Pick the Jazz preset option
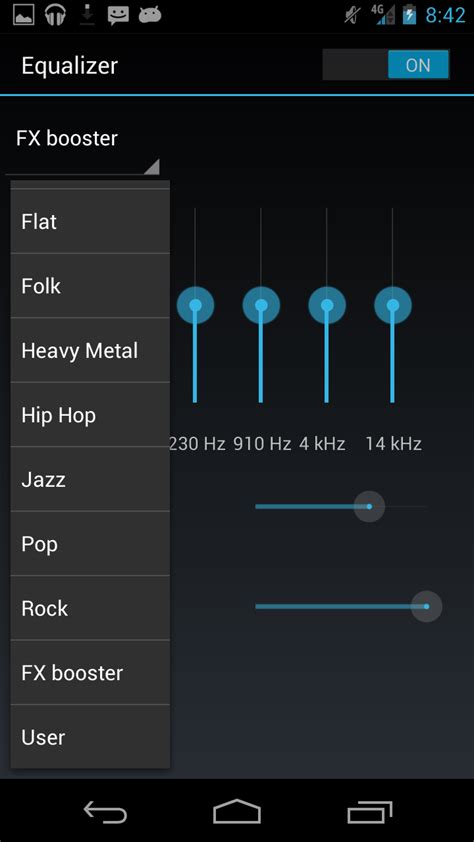This screenshot has width=474, height=842. pos(90,480)
